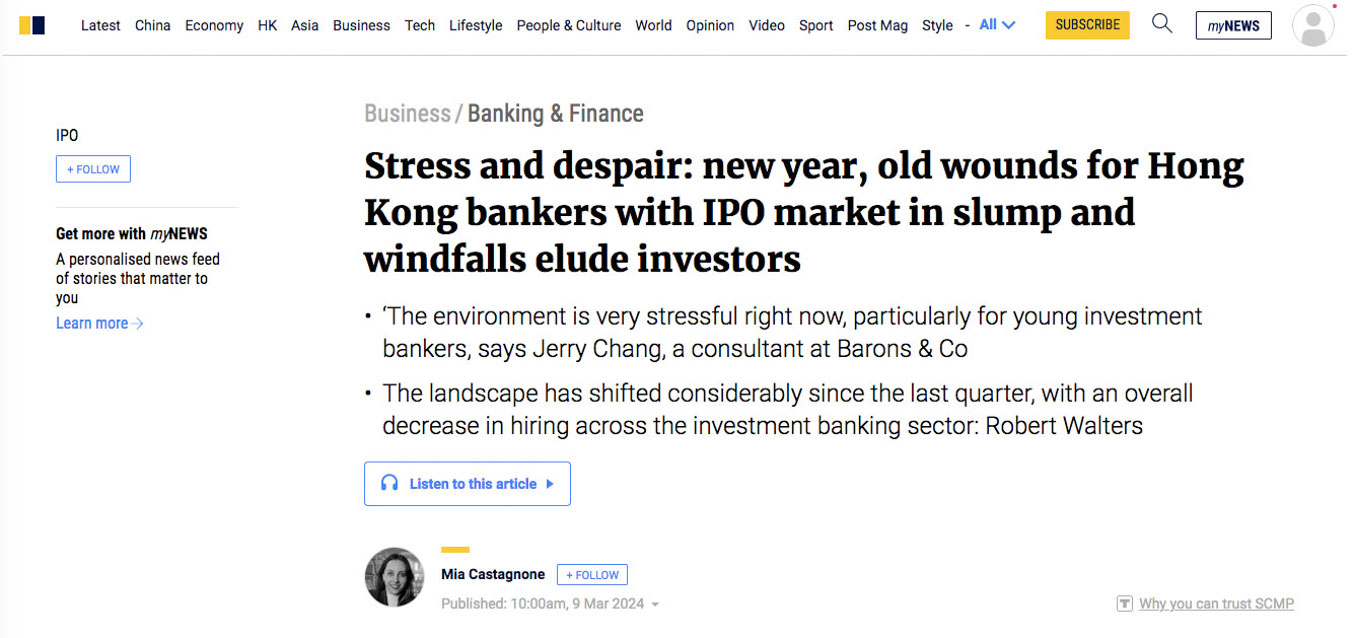The image size is (1354, 638).
Task: Open the Banking & Finance breadcrumb
Action: click(556, 113)
